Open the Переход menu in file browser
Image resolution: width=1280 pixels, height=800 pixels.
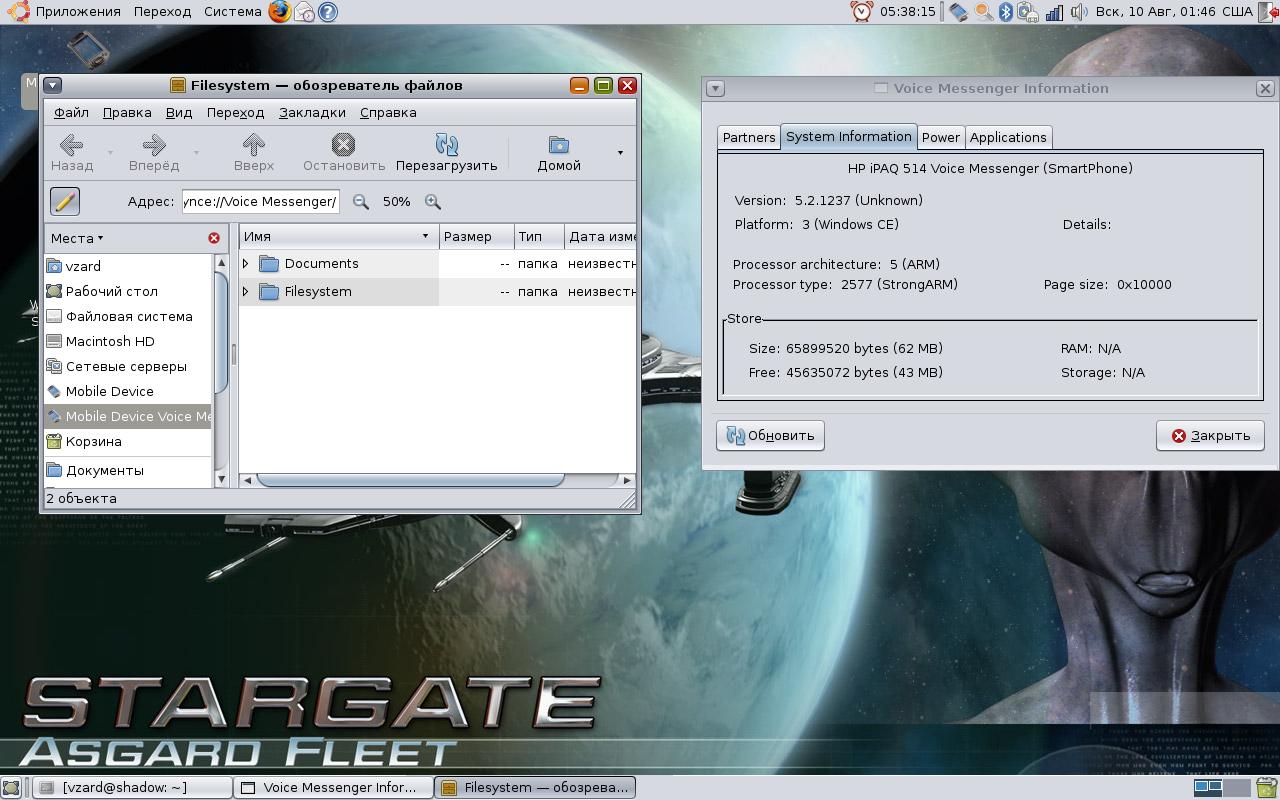235,112
